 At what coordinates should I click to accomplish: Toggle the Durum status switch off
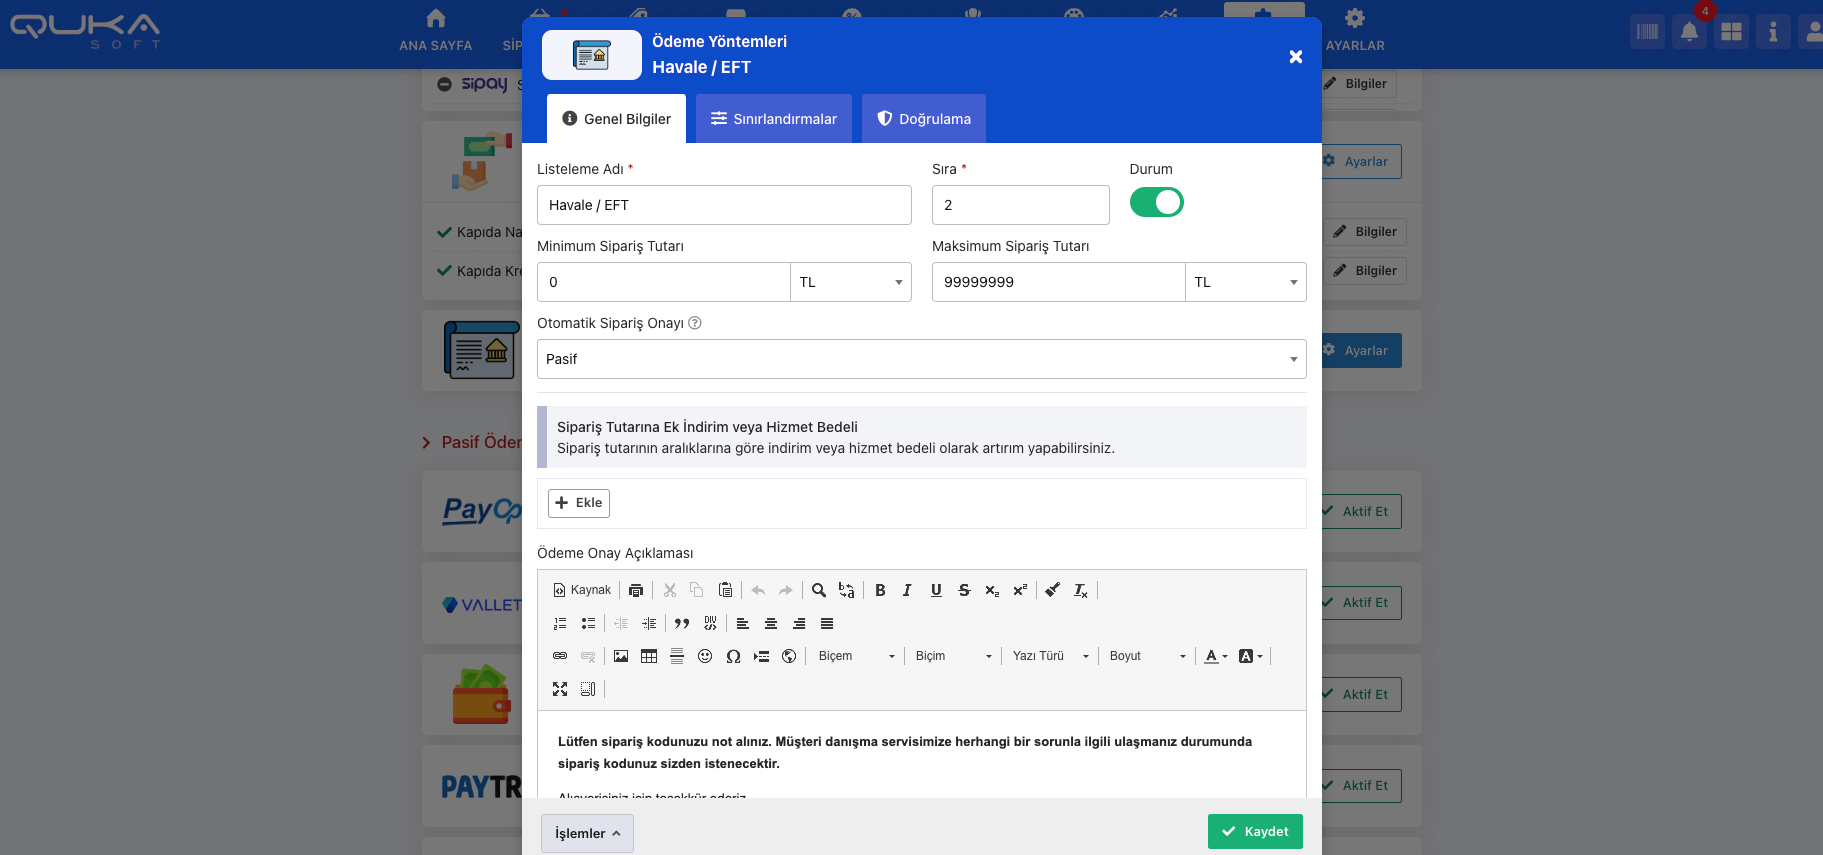(x=1156, y=202)
